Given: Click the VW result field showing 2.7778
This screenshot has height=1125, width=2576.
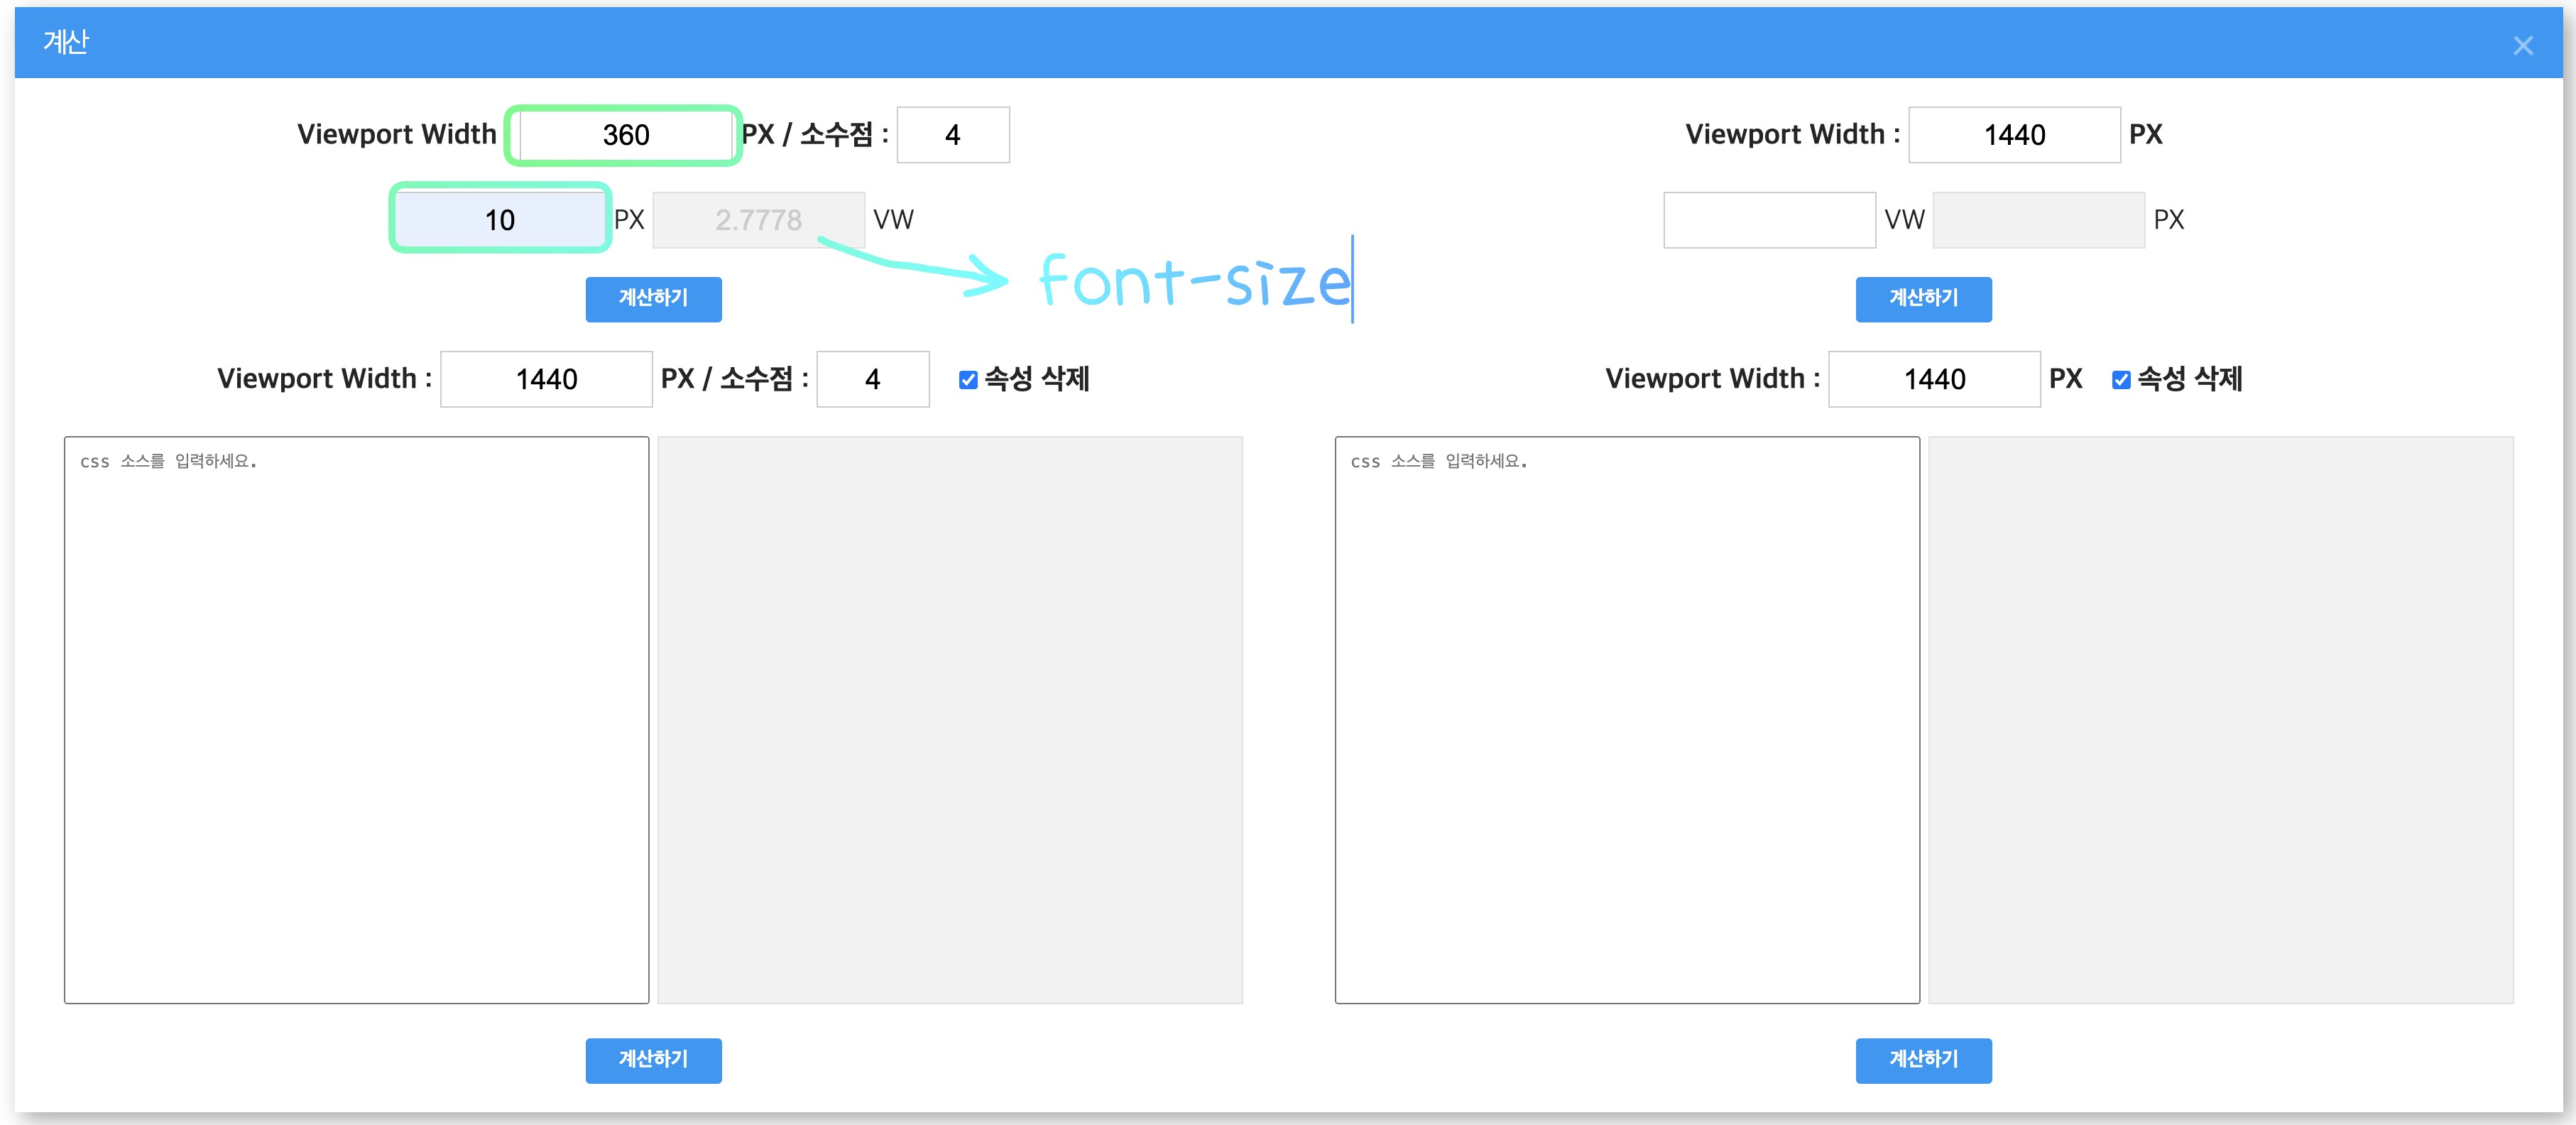Looking at the screenshot, I should (758, 220).
